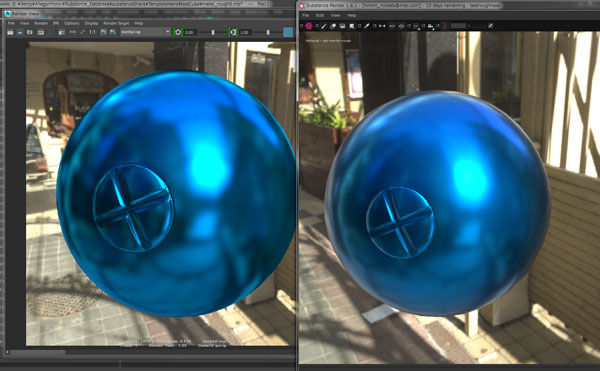Open Help menu in Render View
This screenshot has width=600, height=371.
click(139, 23)
